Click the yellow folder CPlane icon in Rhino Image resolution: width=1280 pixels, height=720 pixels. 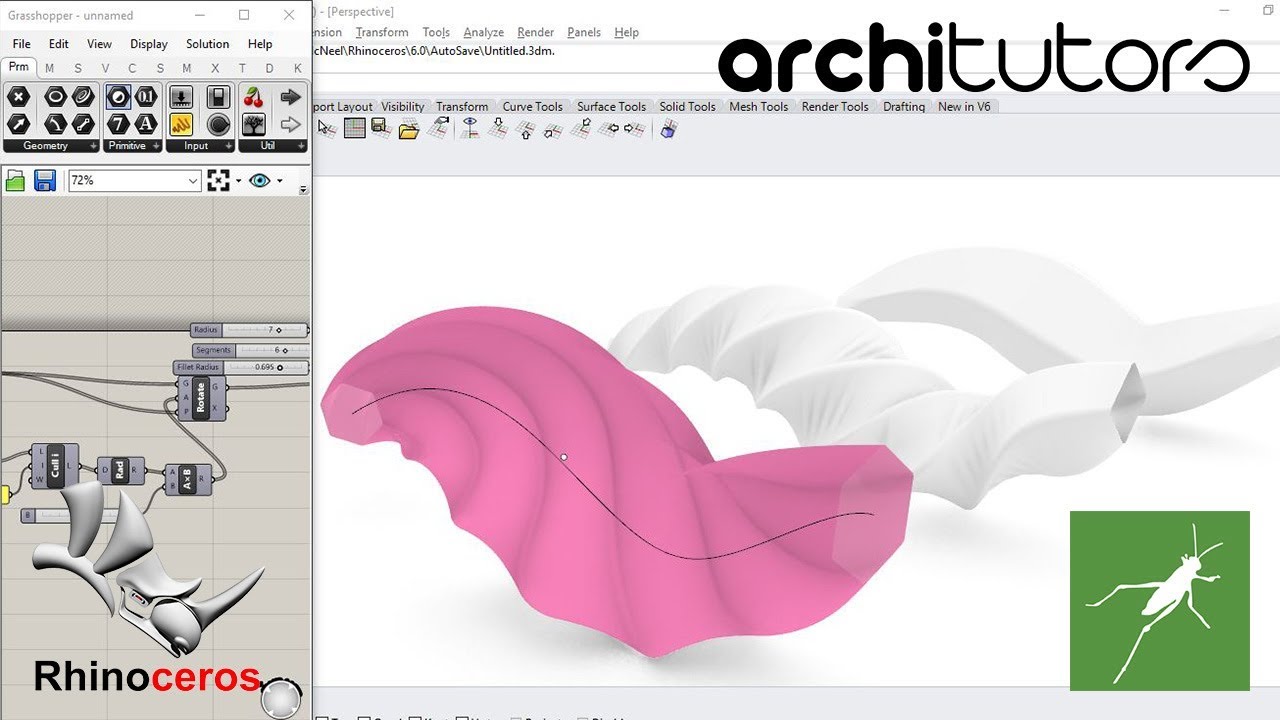(x=408, y=129)
